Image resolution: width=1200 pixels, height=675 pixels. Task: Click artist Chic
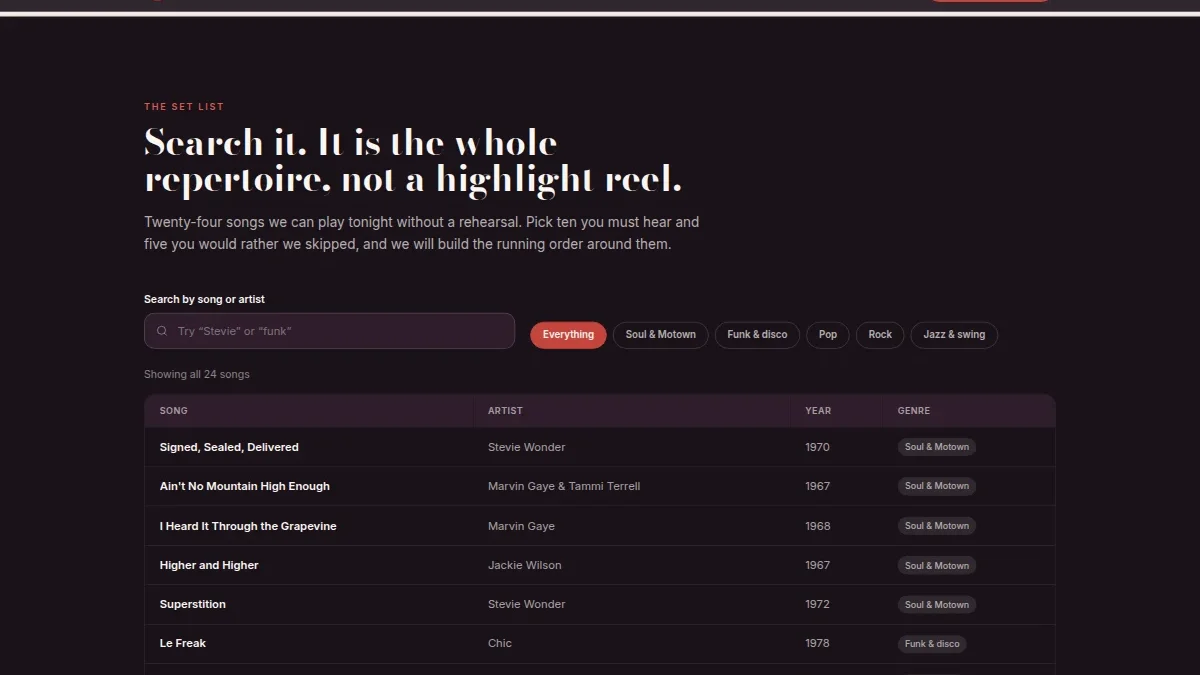click(x=500, y=643)
